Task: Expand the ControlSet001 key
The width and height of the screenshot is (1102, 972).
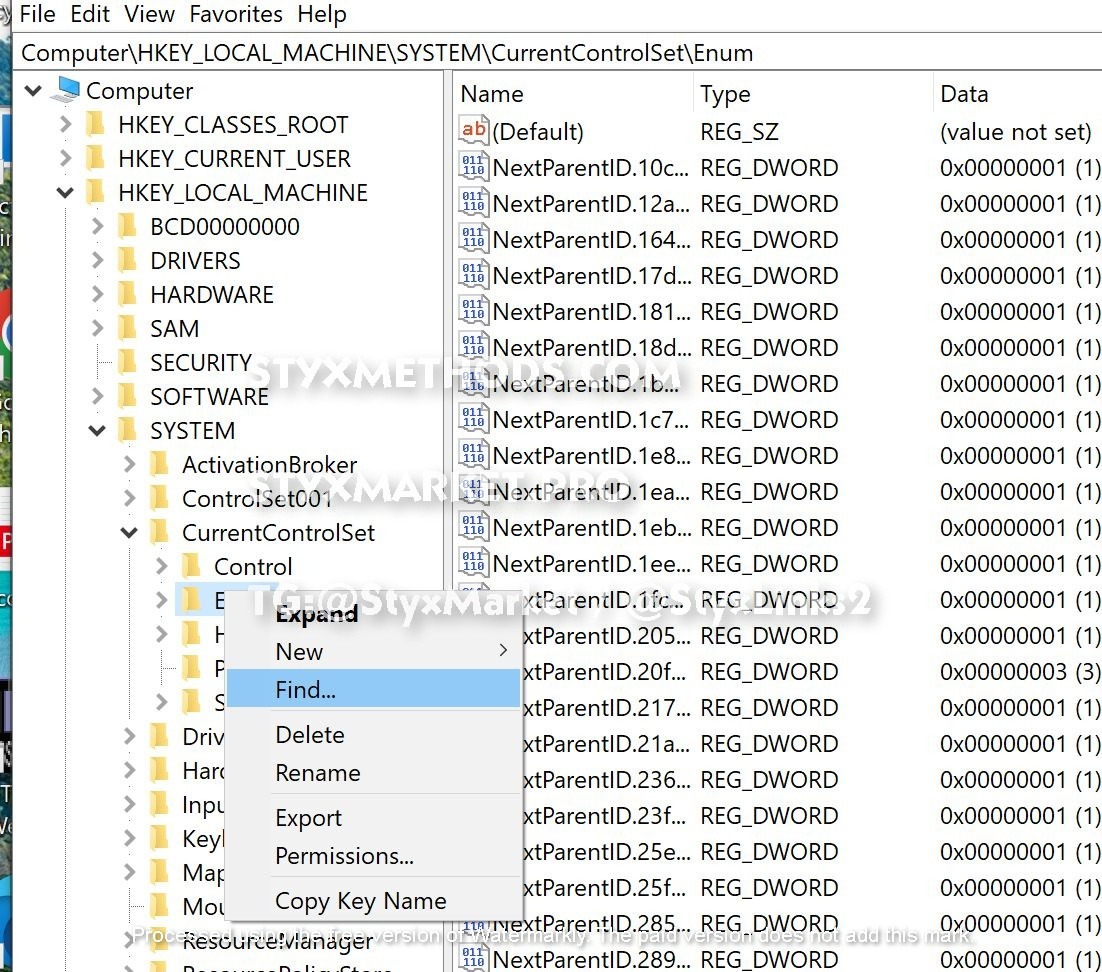Action: [129, 498]
